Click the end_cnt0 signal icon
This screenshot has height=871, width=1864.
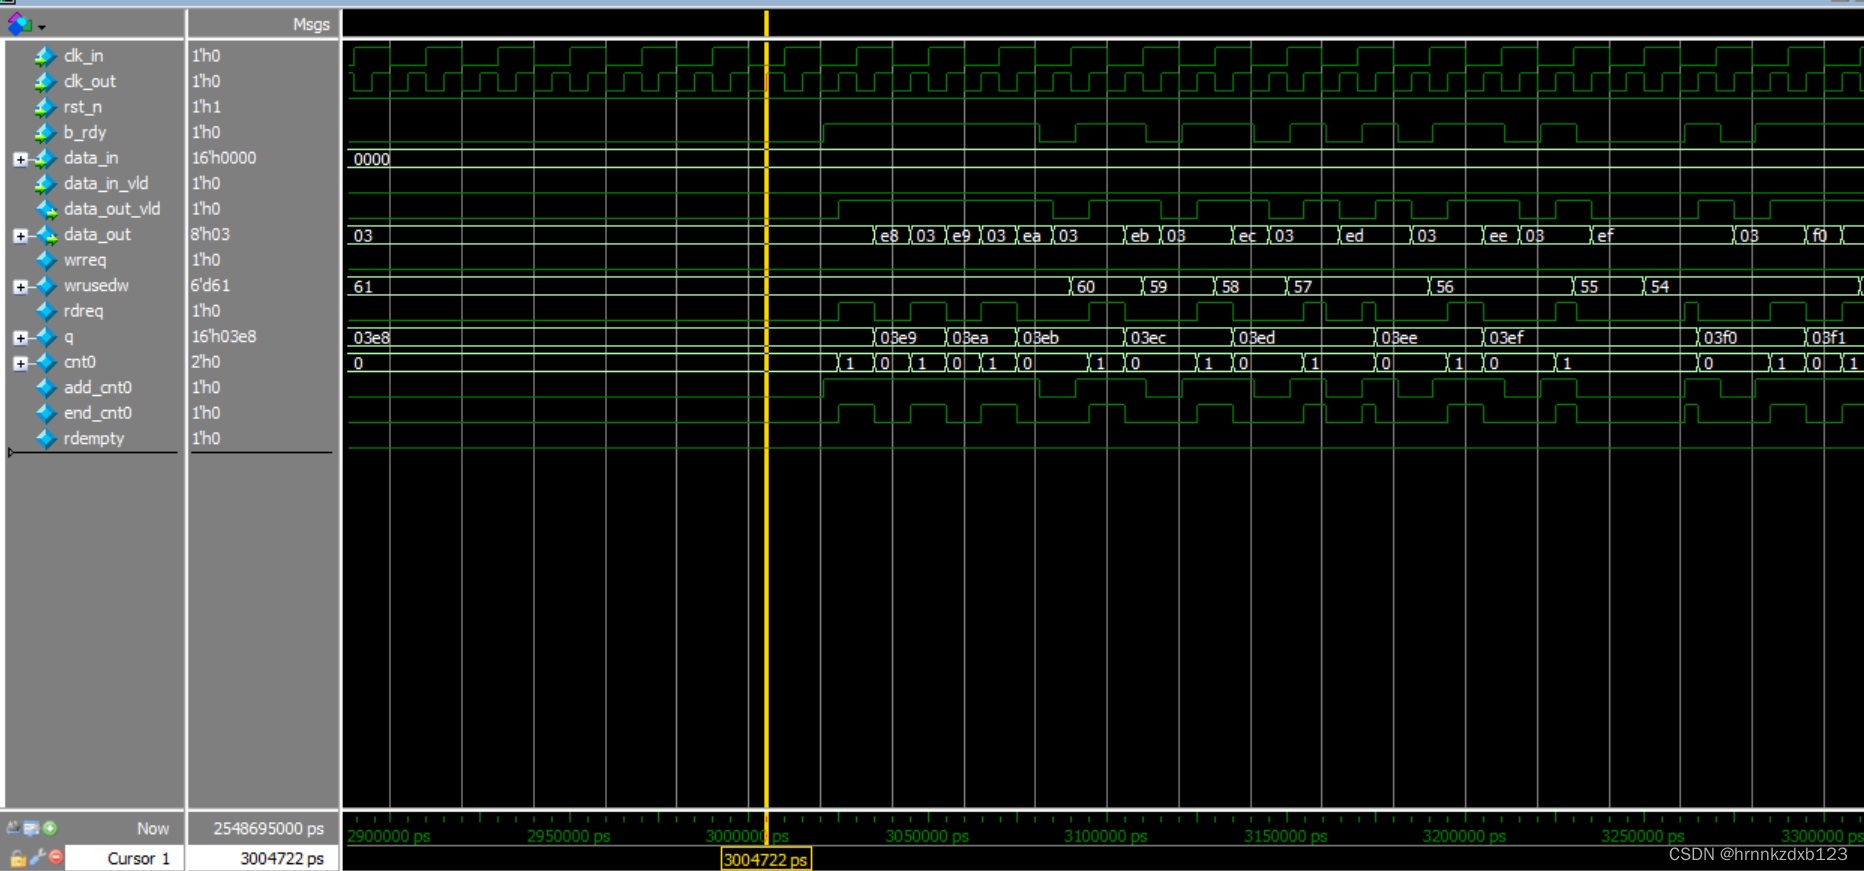(45, 413)
